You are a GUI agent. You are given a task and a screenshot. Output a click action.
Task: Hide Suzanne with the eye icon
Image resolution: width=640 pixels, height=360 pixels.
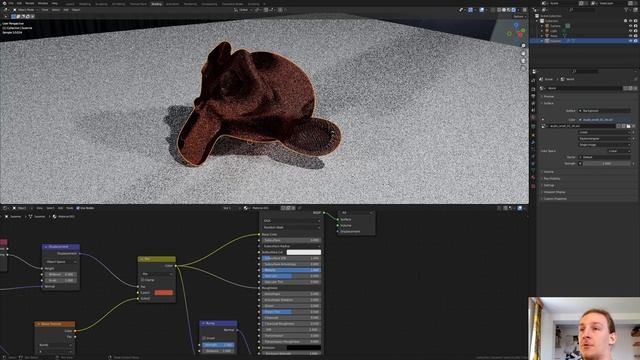(x=630, y=41)
